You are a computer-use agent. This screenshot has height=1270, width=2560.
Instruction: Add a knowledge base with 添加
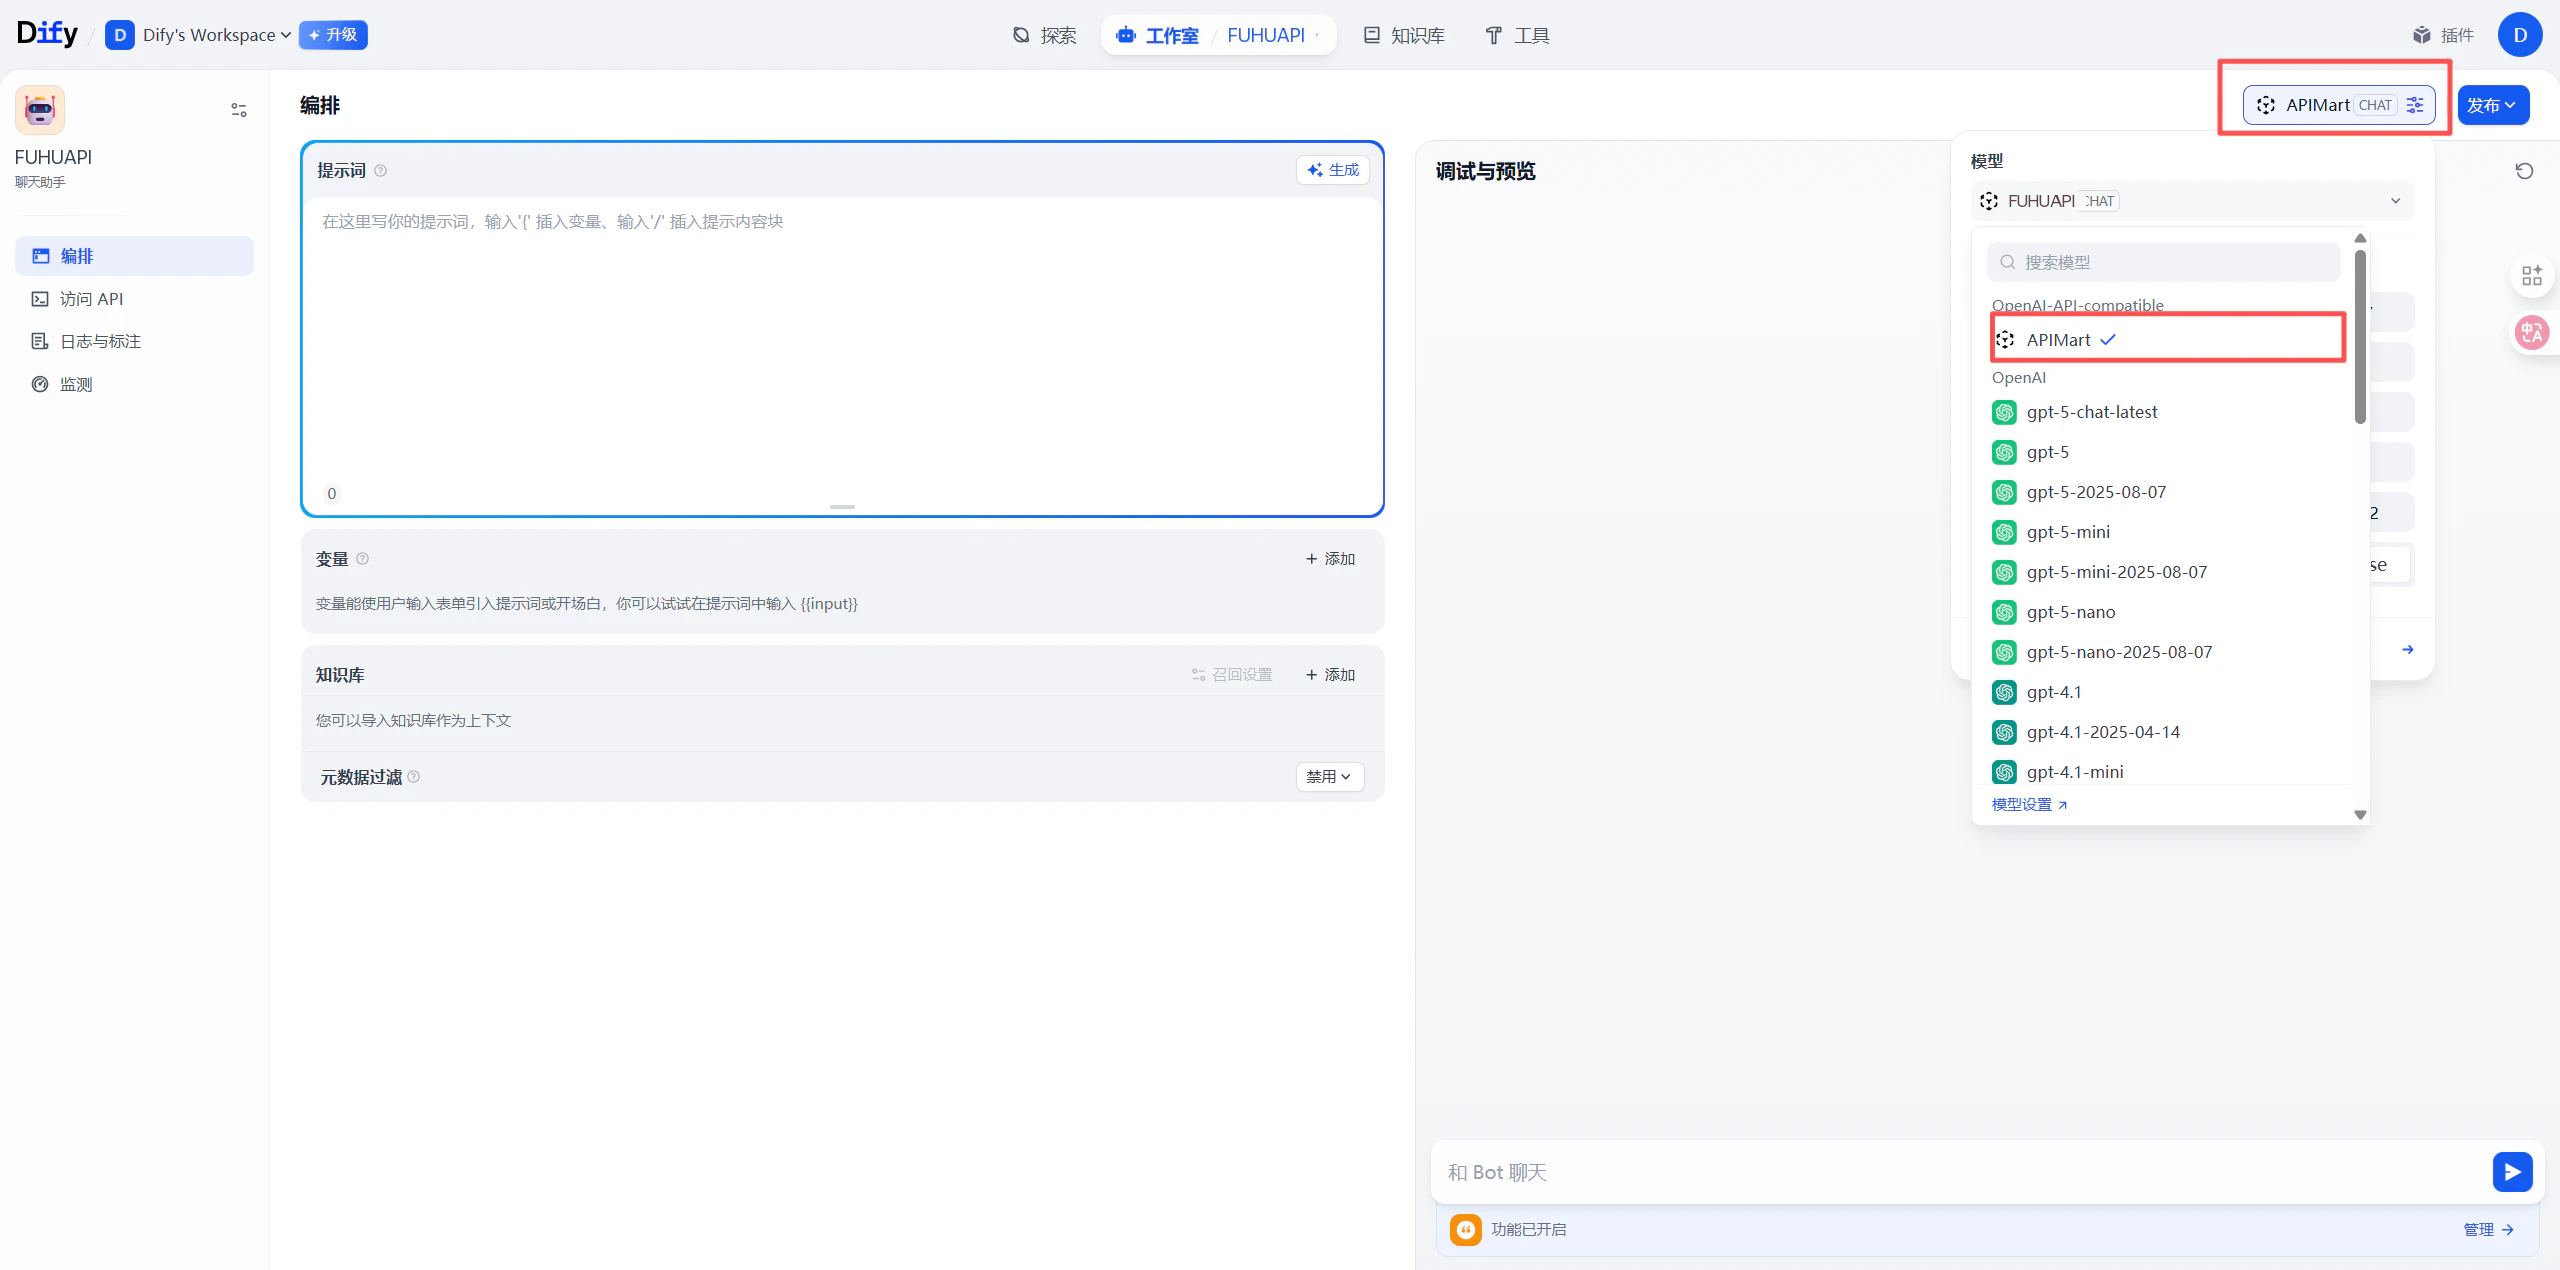1330,675
